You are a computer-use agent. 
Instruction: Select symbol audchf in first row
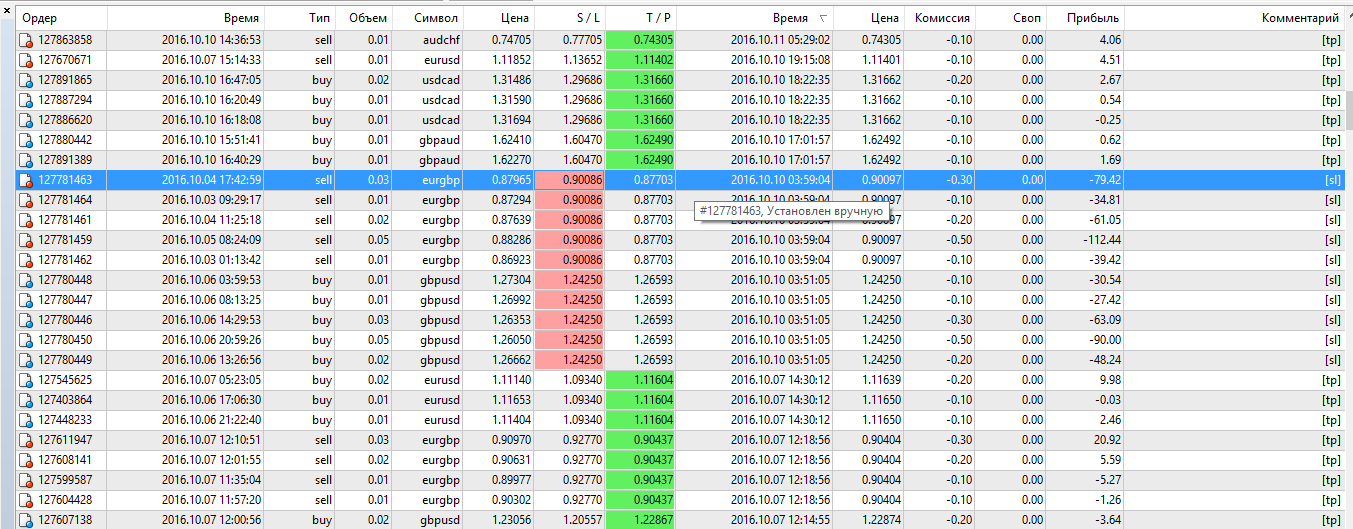click(441, 40)
